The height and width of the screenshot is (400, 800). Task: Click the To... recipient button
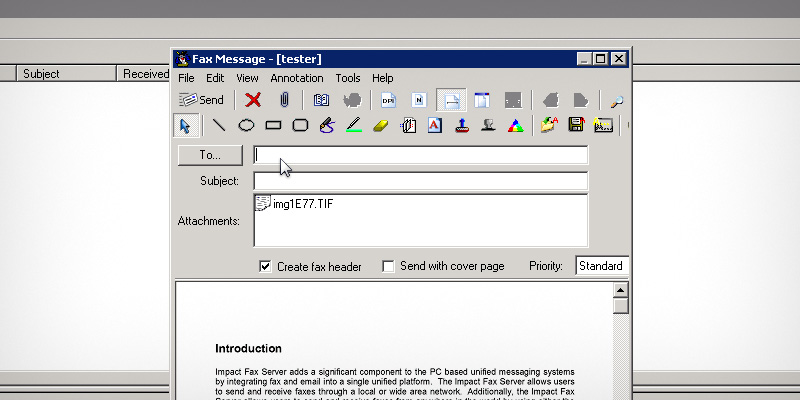[x=209, y=155]
